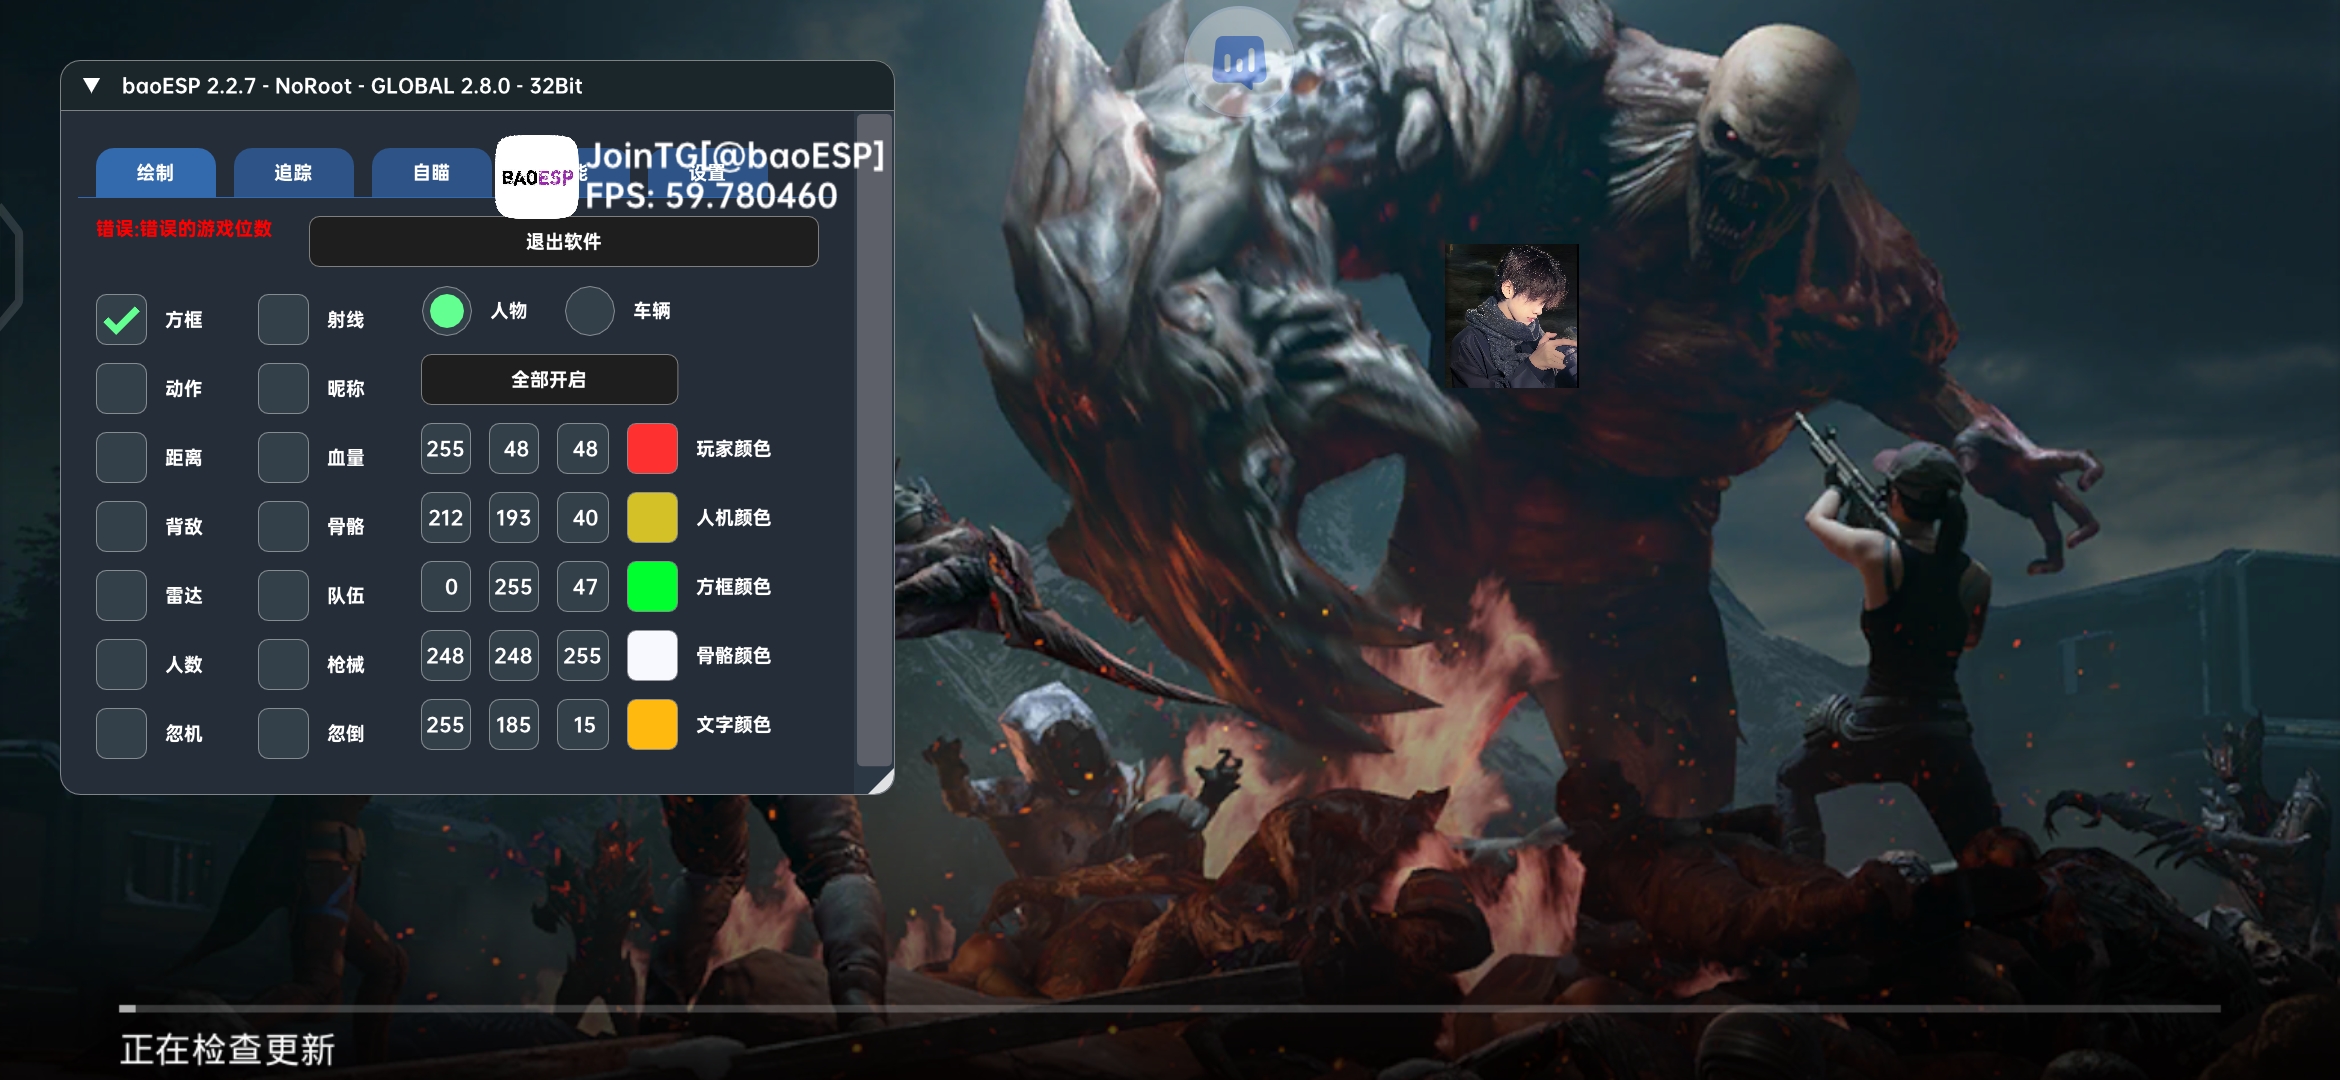Click the 退出软件 button

point(564,241)
